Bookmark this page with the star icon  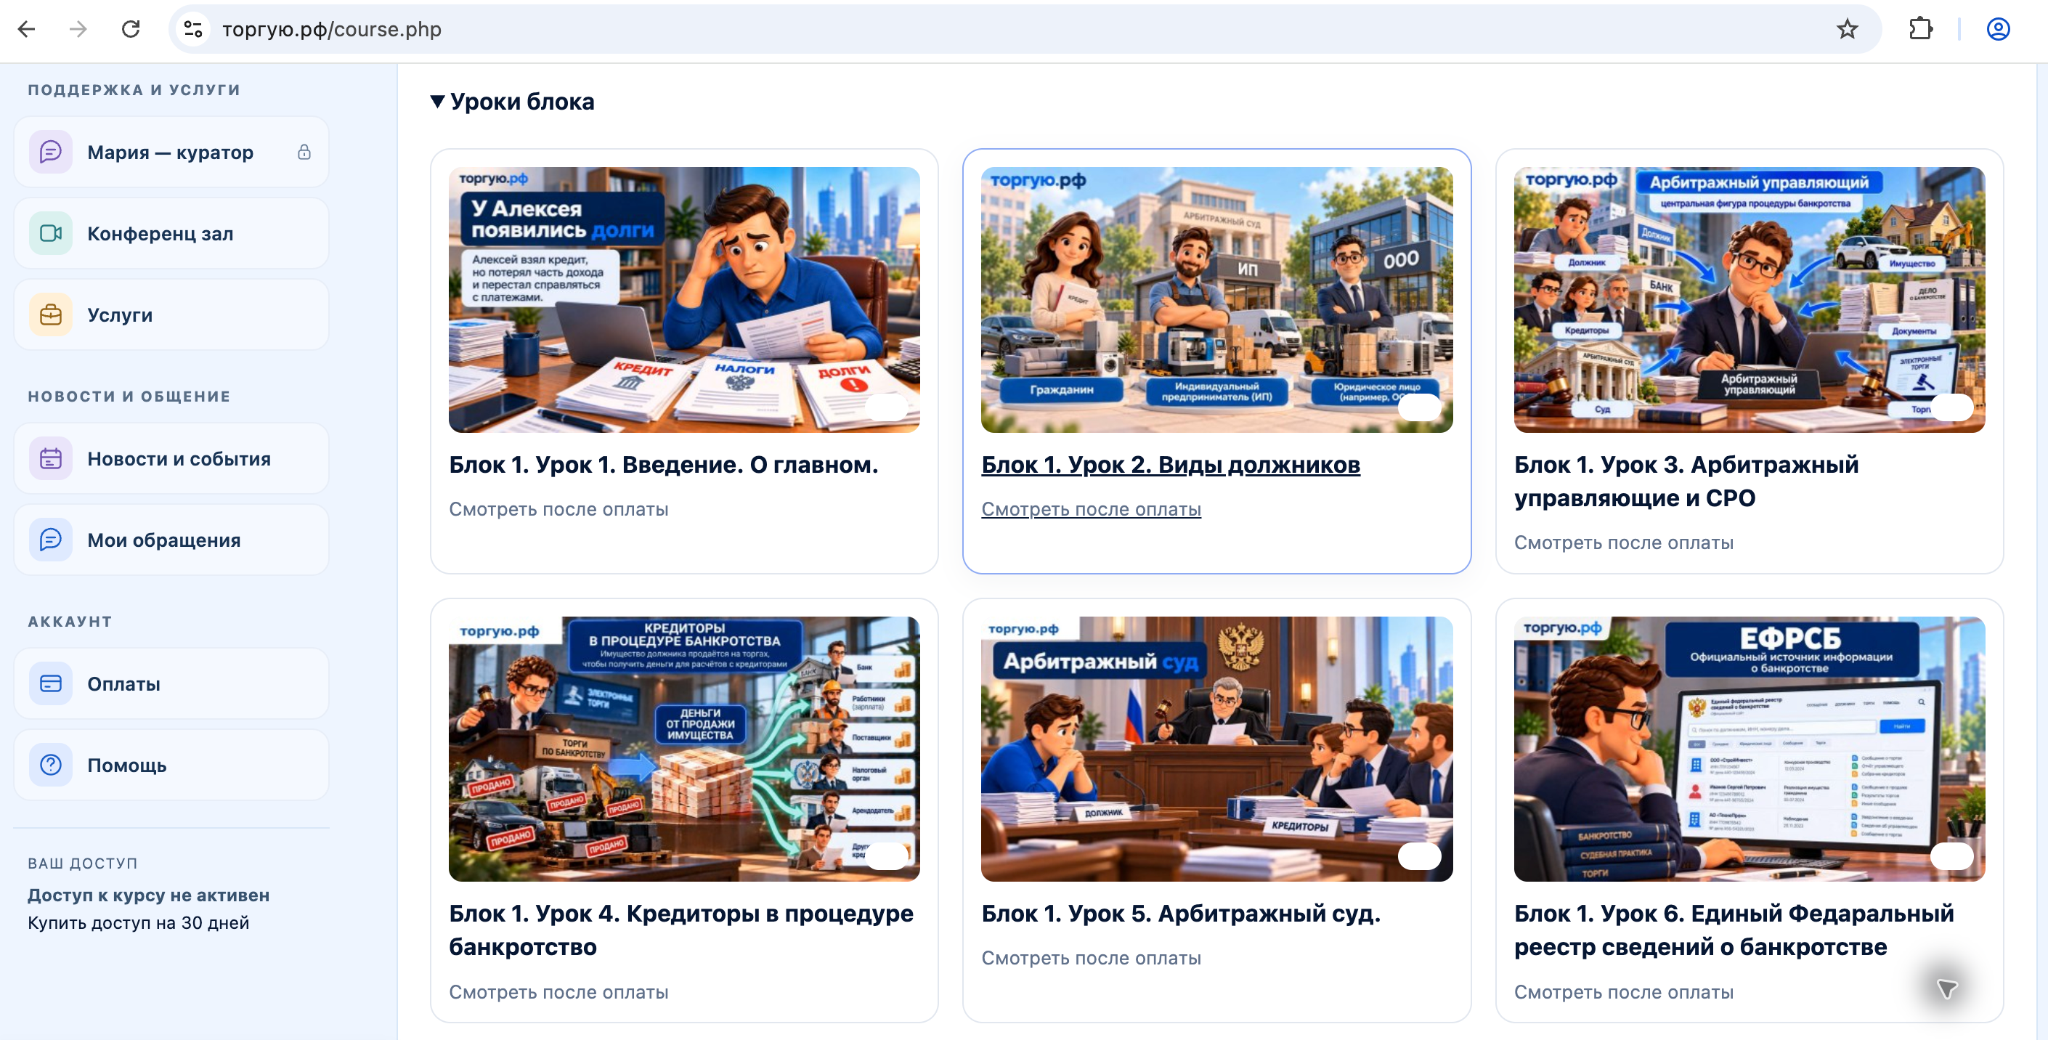[1847, 29]
